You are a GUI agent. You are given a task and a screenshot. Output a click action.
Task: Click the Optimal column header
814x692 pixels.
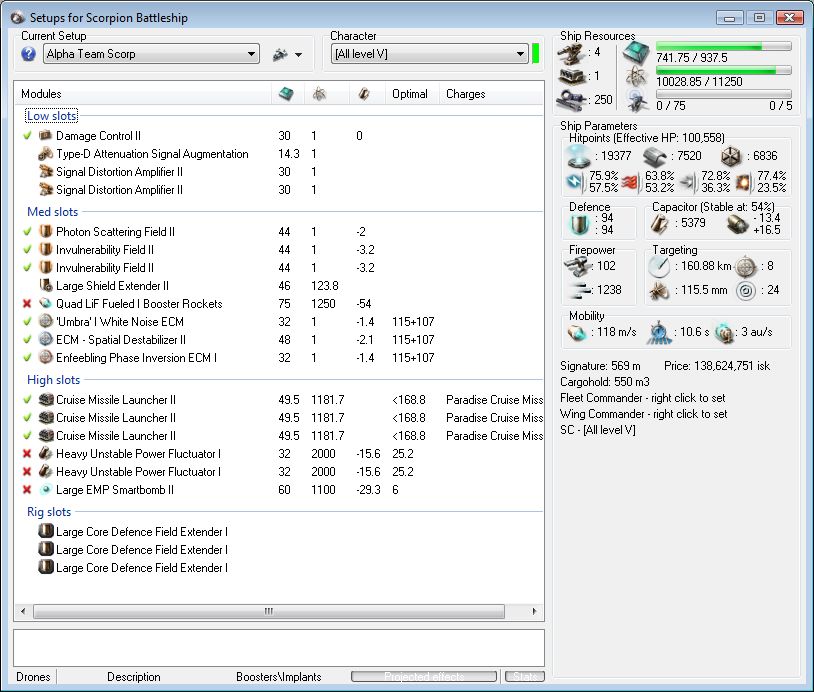click(410, 94)
